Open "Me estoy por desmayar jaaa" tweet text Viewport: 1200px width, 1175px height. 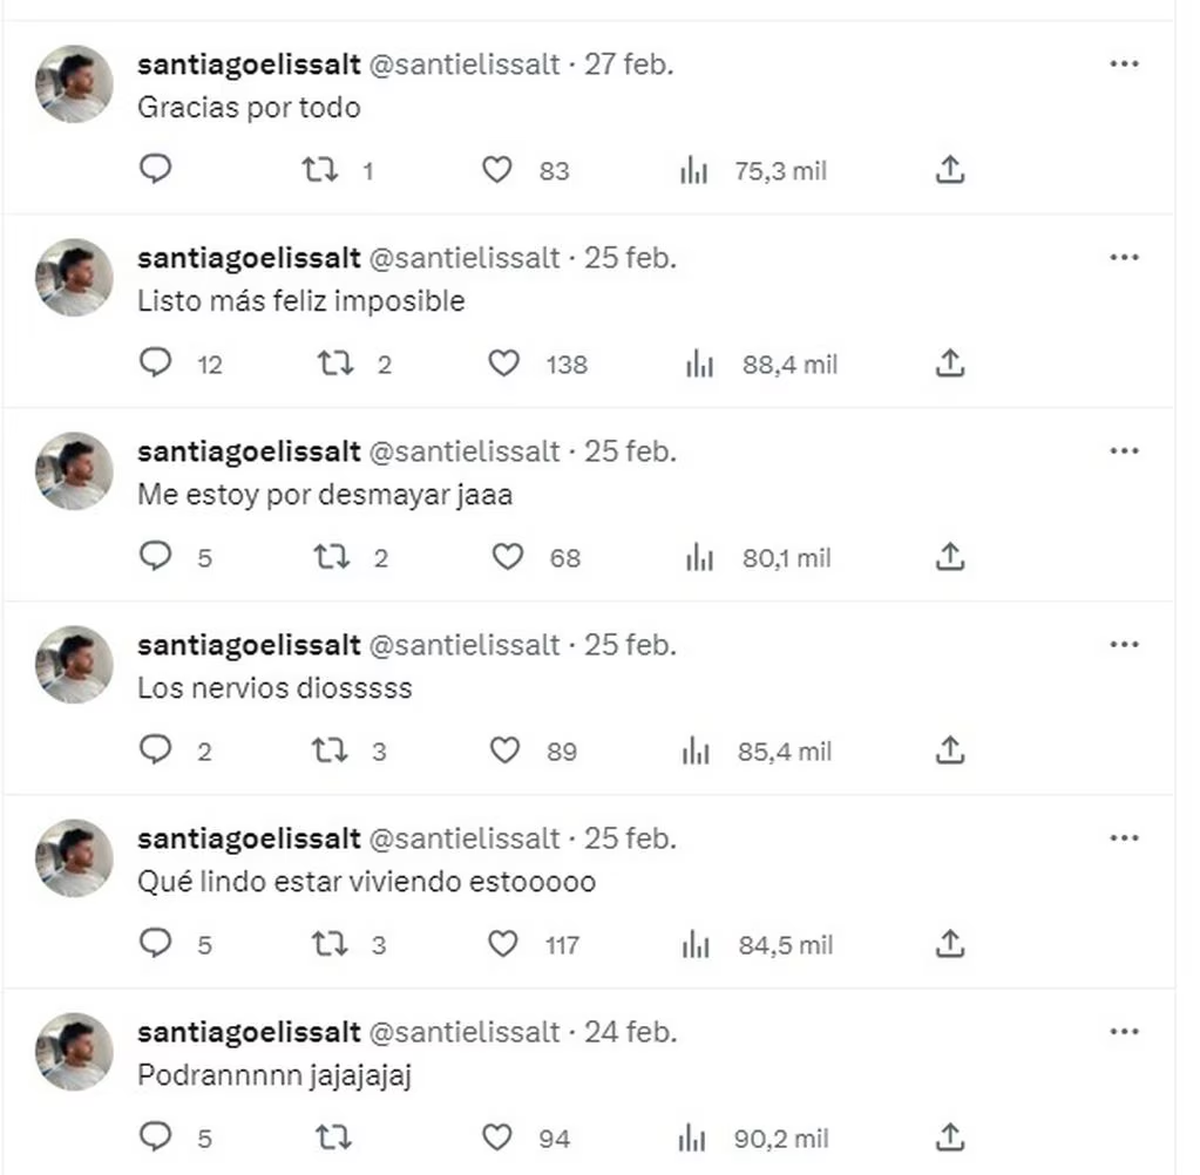pos(325,494)
